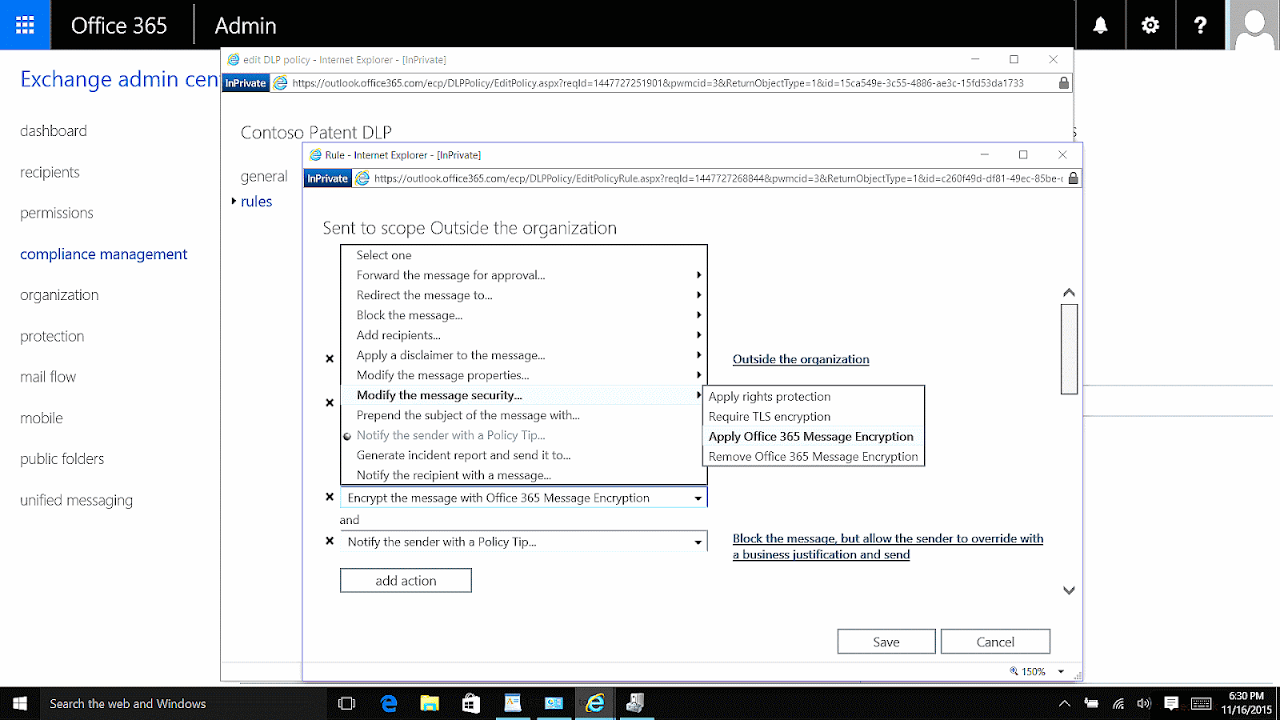Viewport: 1280px width, 720px height.
Task: Select Apply rights protection from the submenu
Action: coord(814,397)
